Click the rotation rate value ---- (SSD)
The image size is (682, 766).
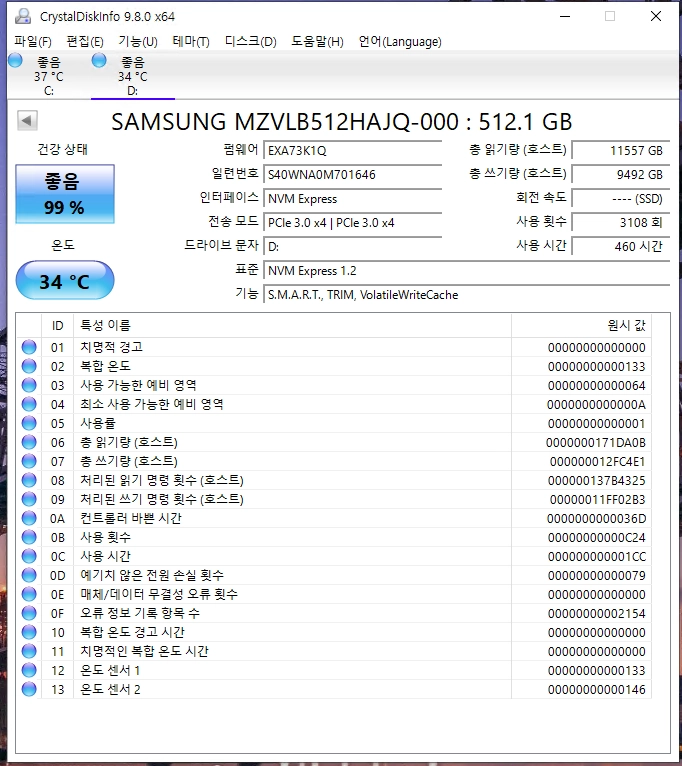[x=620, y=199]
